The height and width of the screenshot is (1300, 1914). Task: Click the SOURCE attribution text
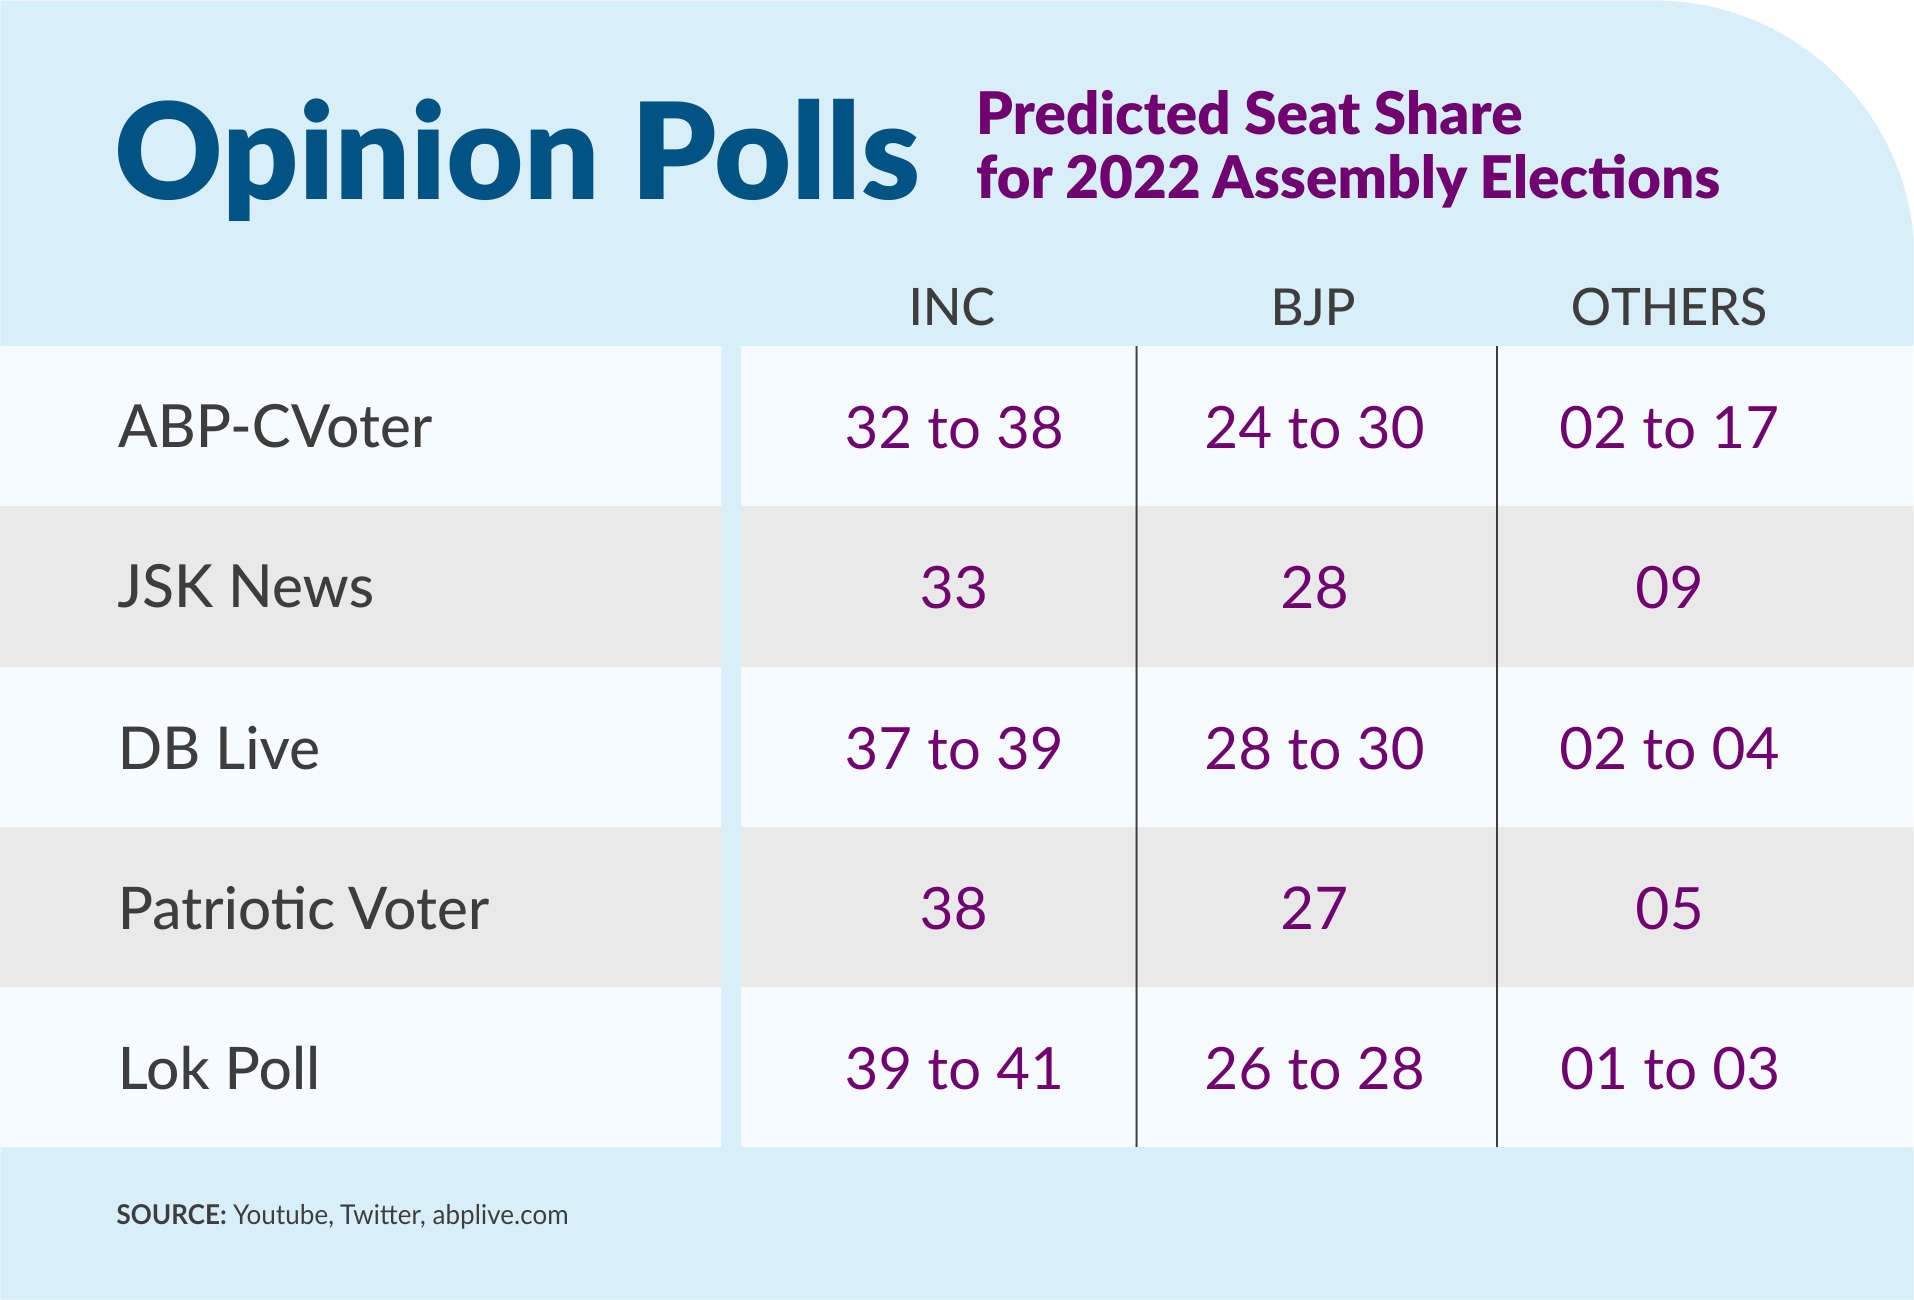click(x=342, y=1215)
